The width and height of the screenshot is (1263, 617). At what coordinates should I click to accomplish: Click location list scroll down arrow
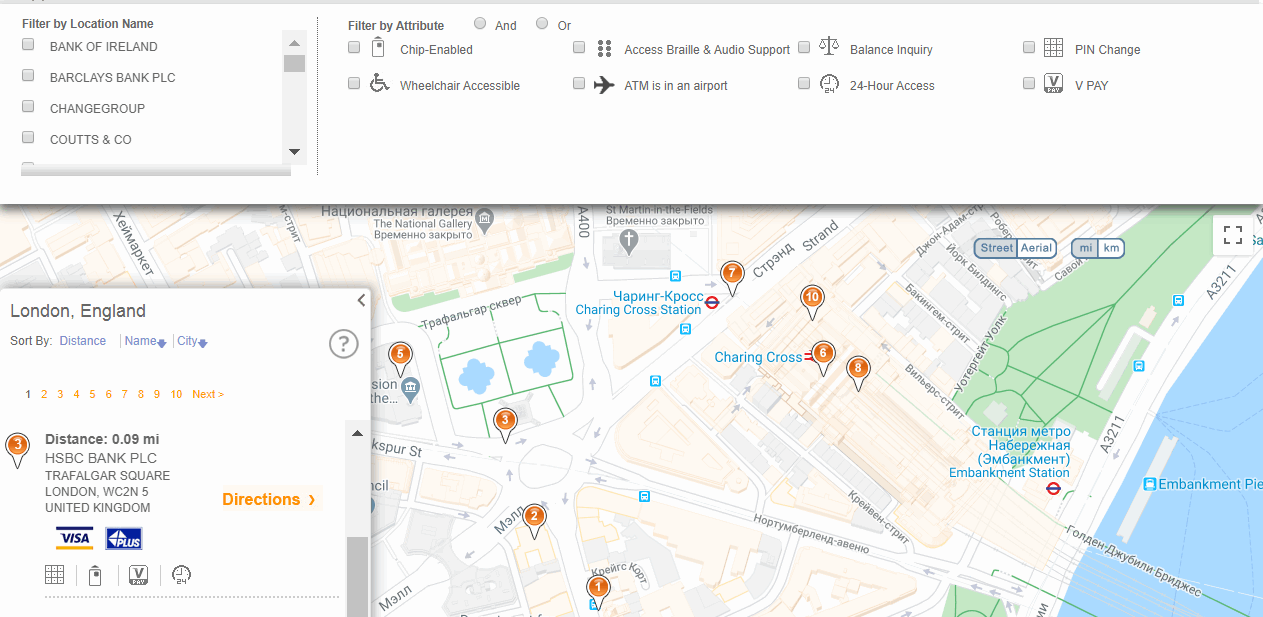[x=294, y=152]
